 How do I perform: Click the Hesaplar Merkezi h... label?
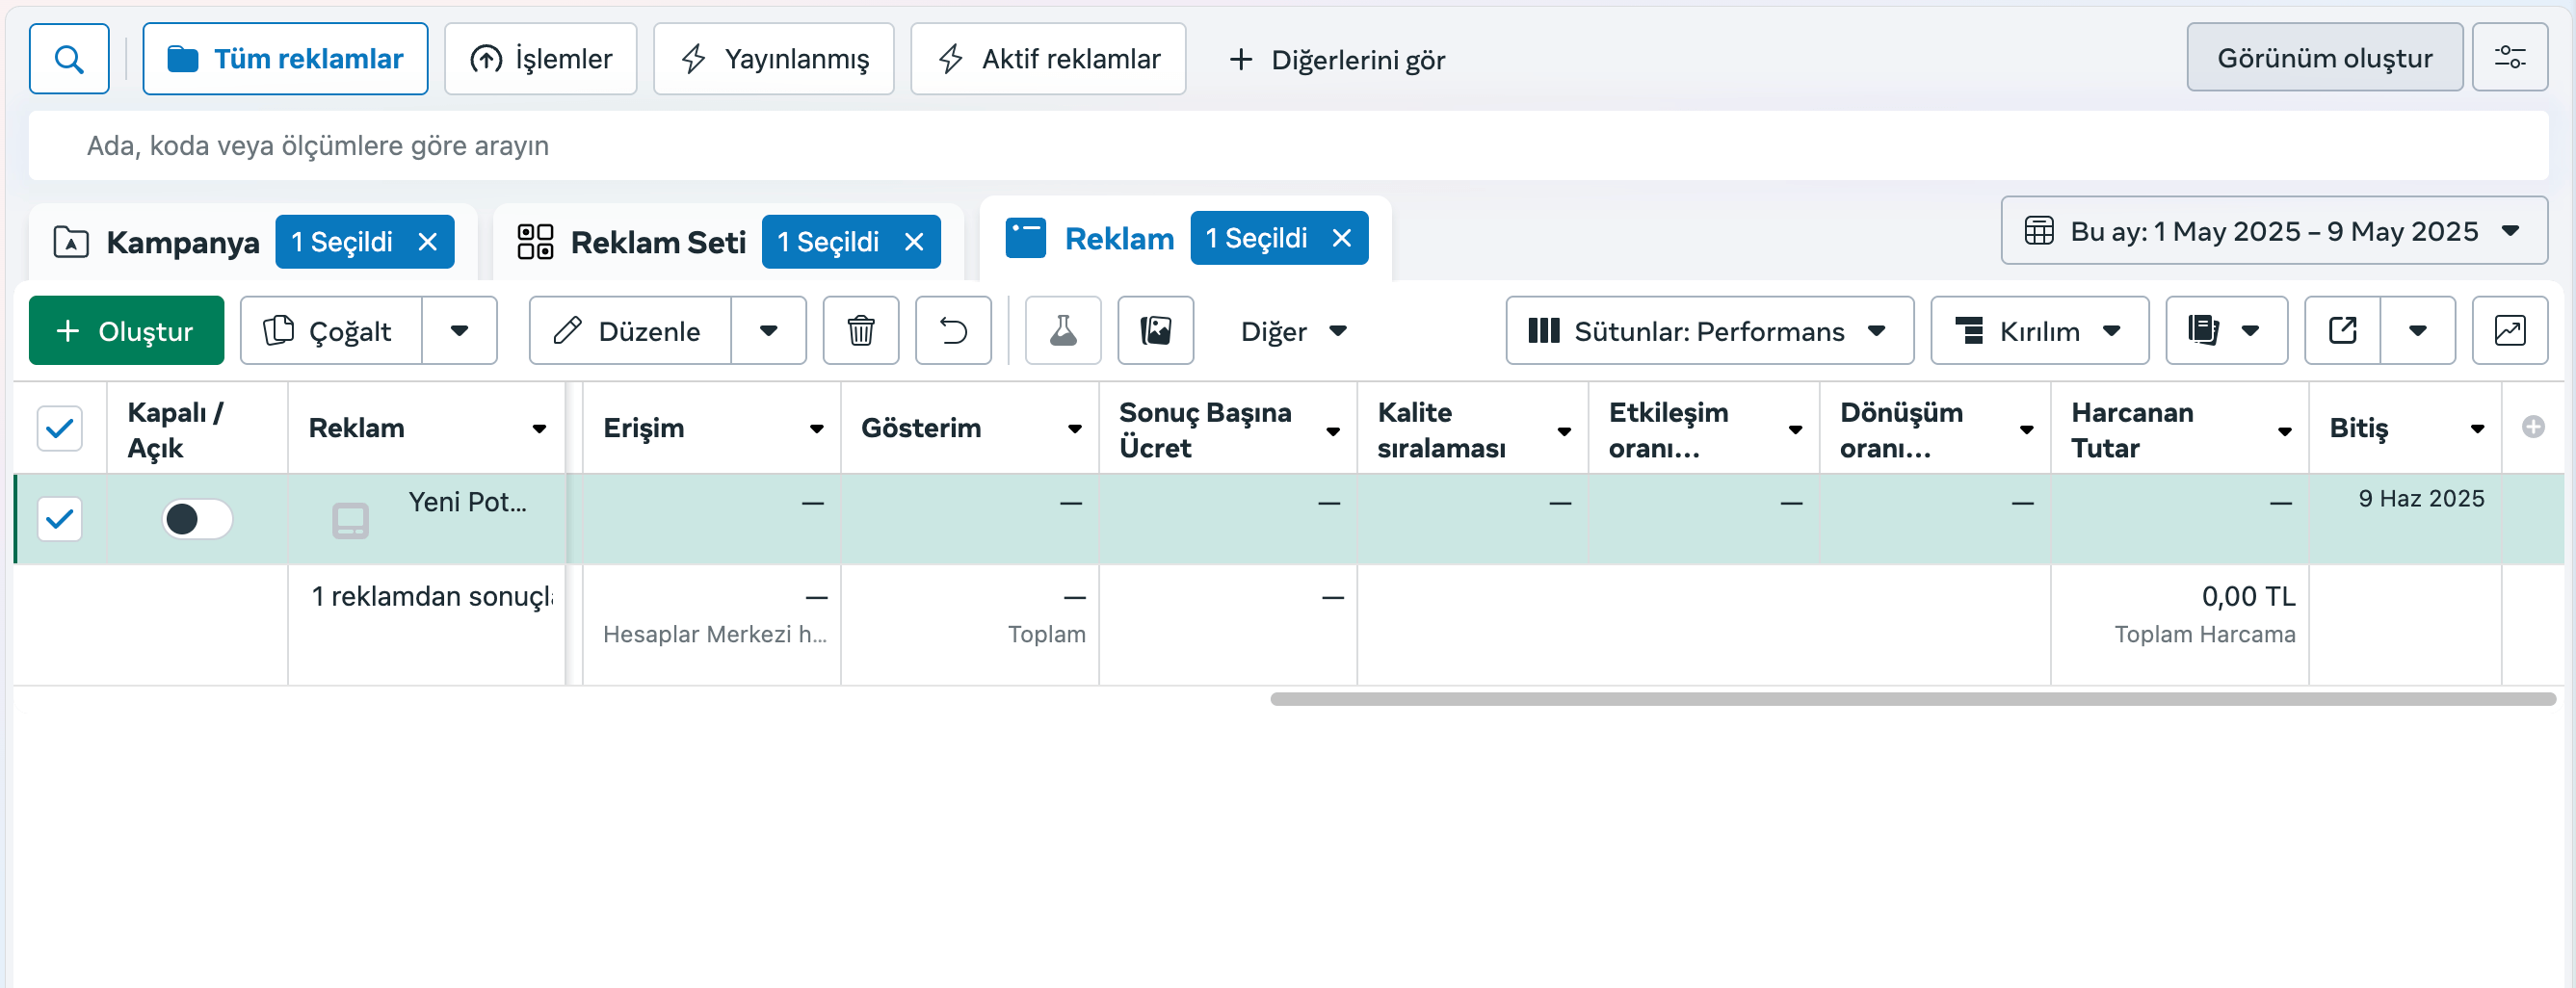pos(715,634)
